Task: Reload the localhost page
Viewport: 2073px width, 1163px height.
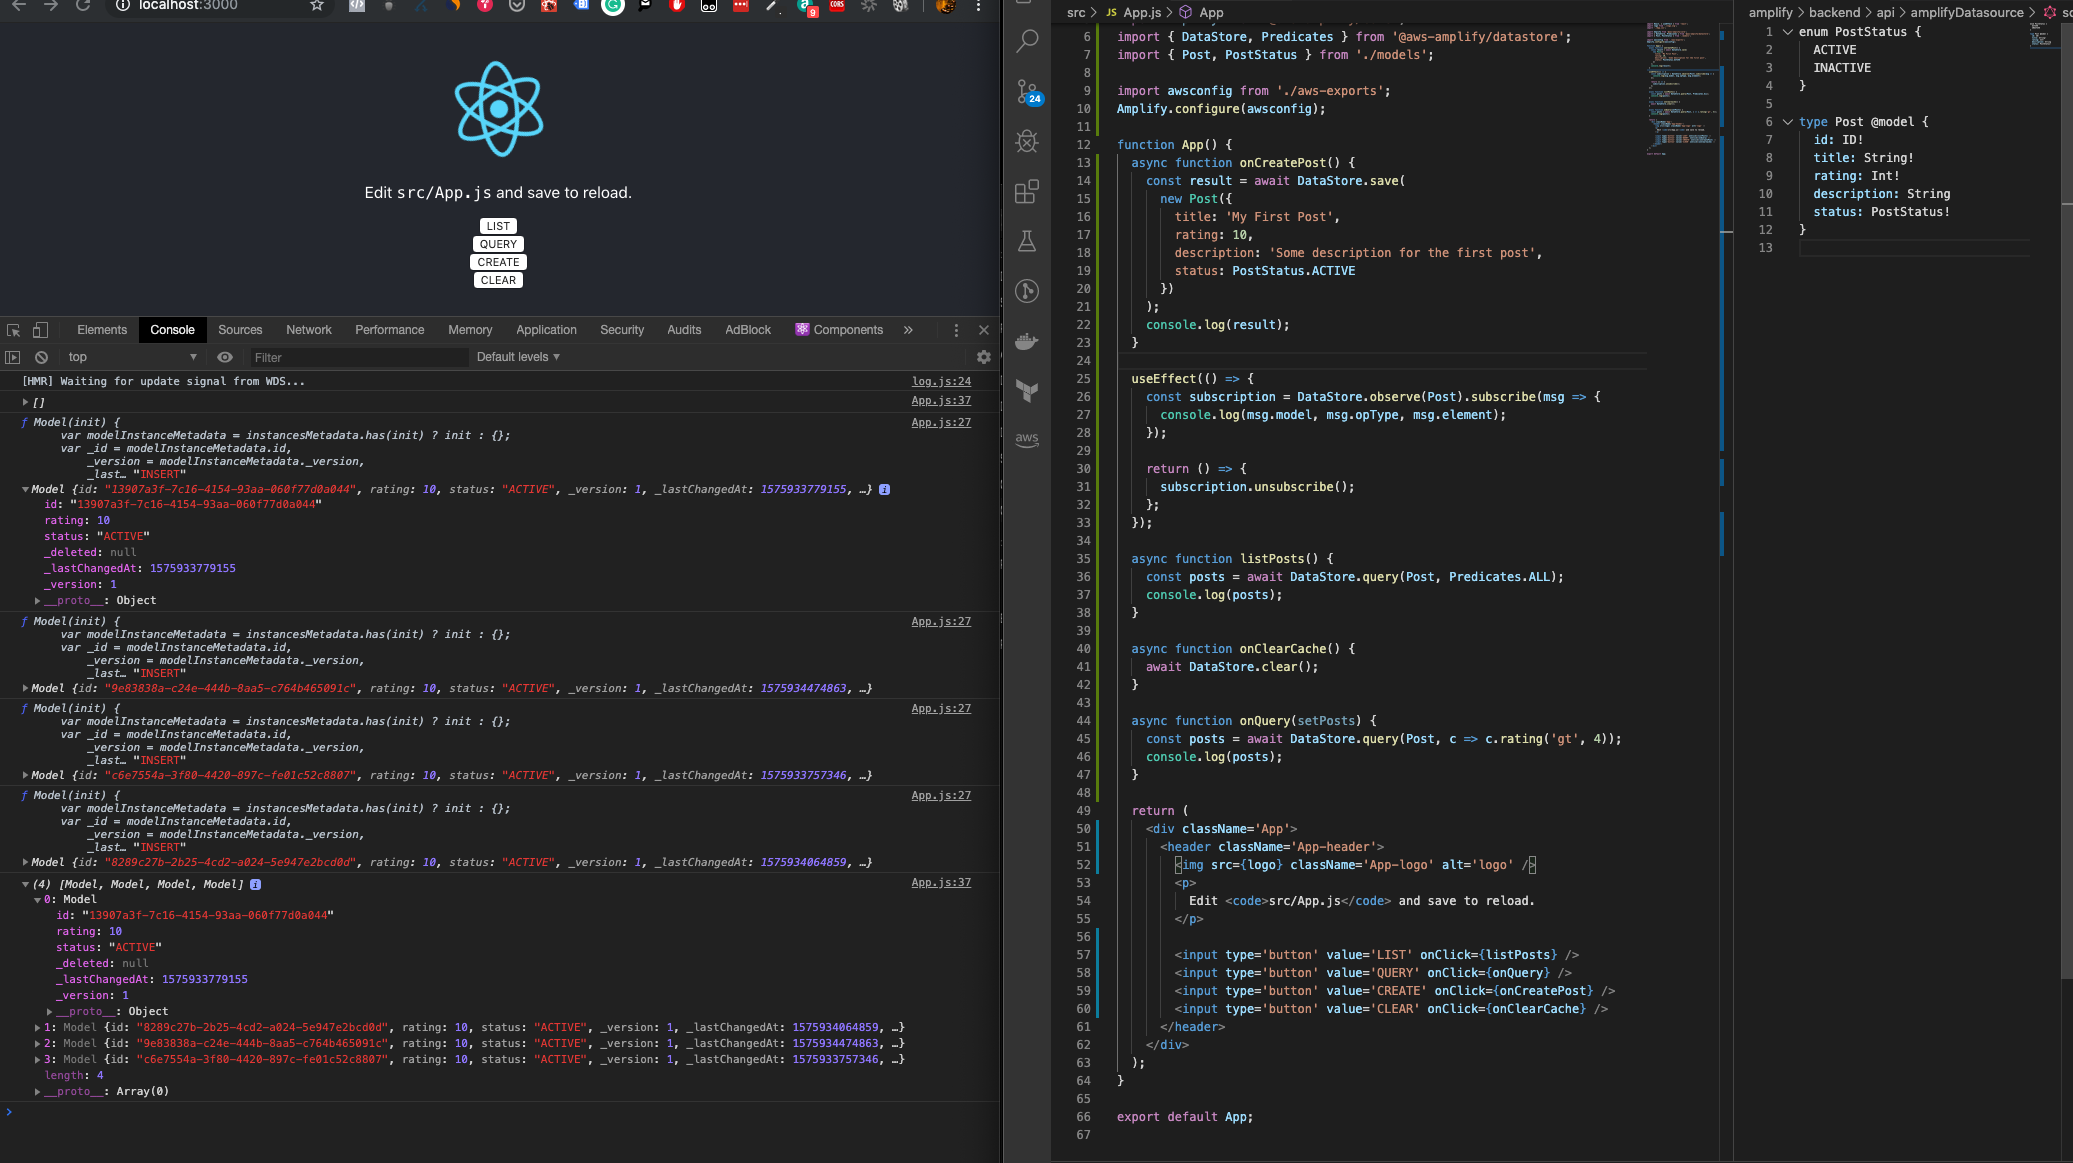Action: click(x=83, y=5)
